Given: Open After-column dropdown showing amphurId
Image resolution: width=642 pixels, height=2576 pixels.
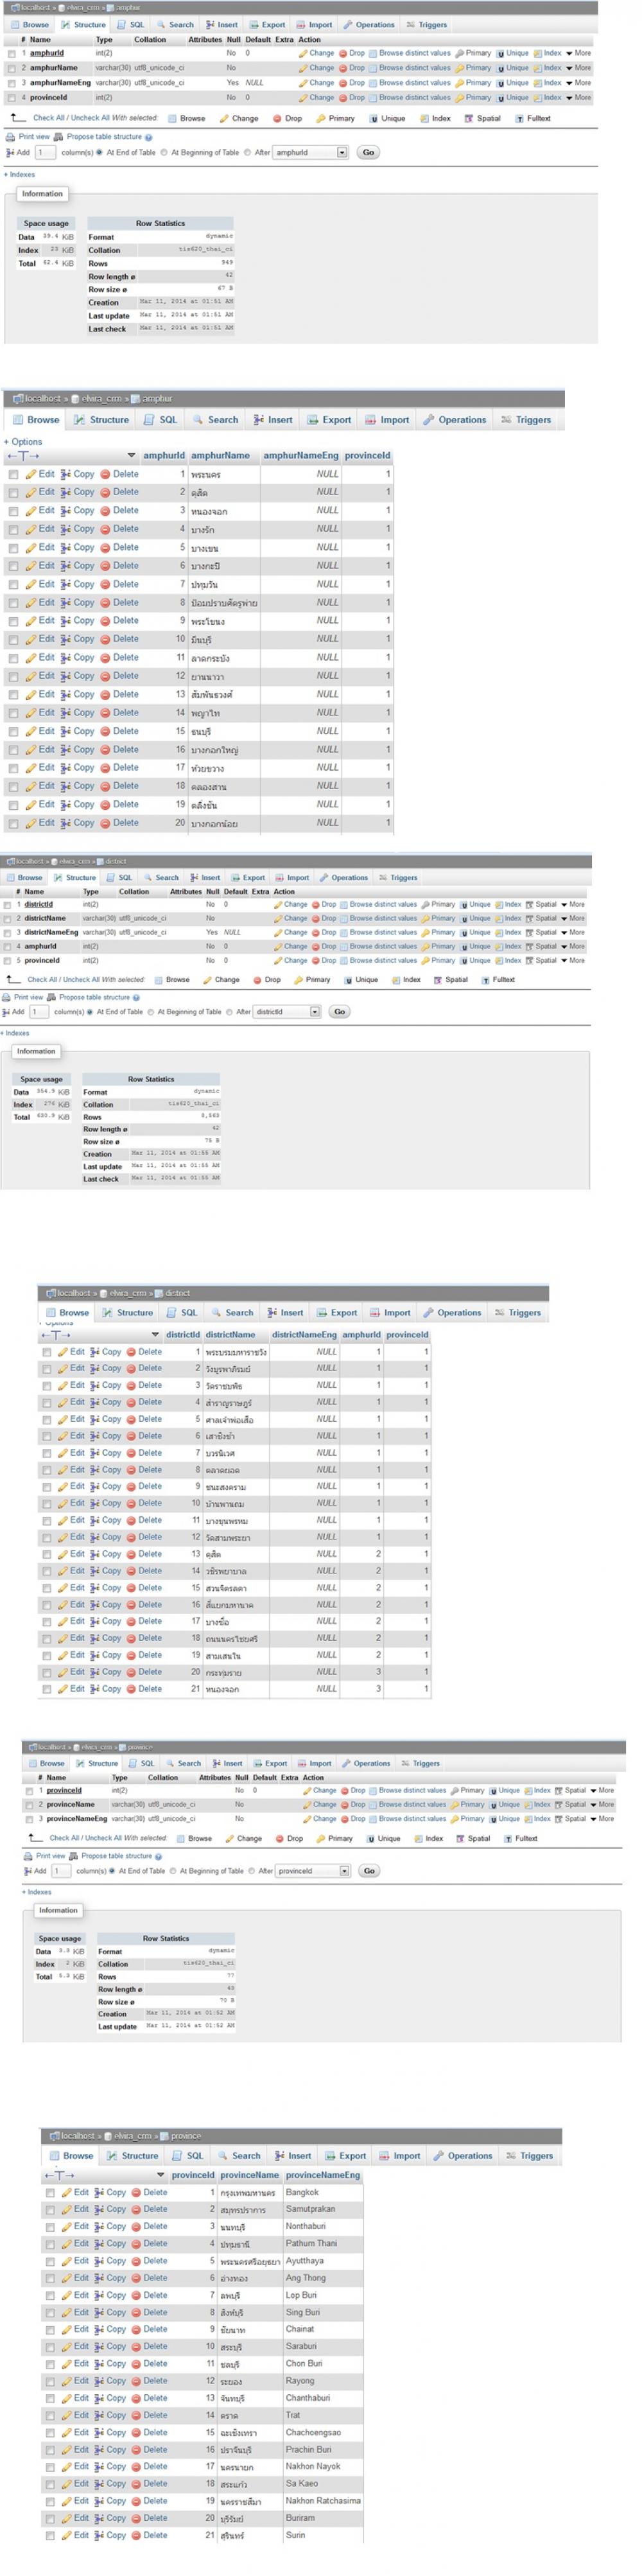Looking at the screenshot, I should point(311,153).
